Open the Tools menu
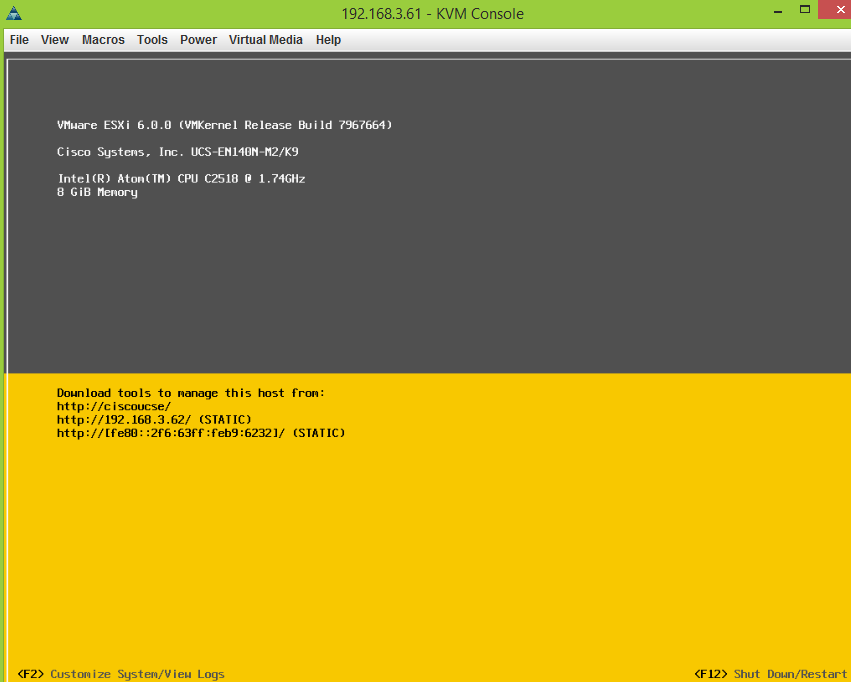 click(x=152, y=40)
